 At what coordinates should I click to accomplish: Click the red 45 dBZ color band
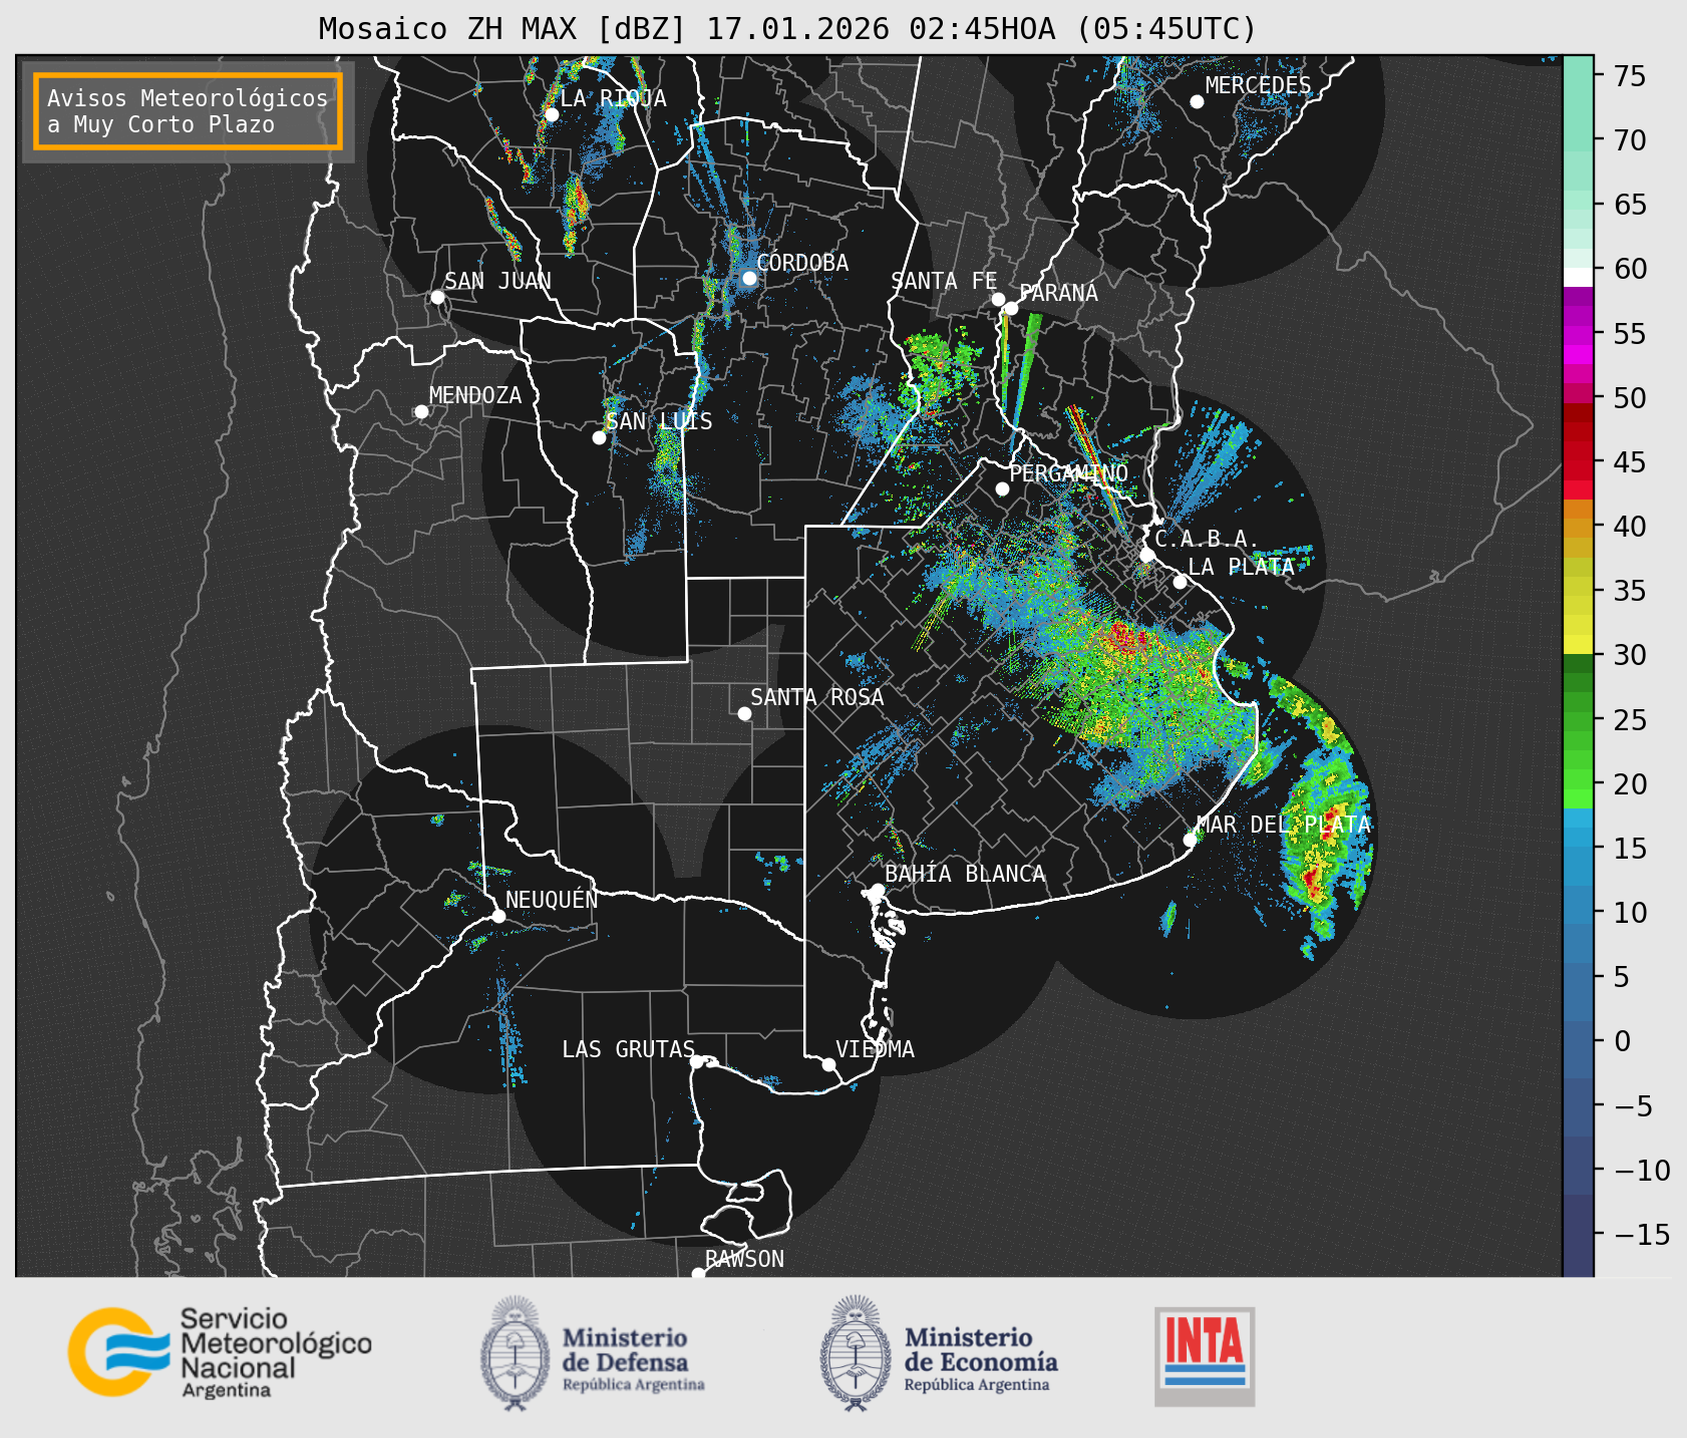pos(1577,461)
